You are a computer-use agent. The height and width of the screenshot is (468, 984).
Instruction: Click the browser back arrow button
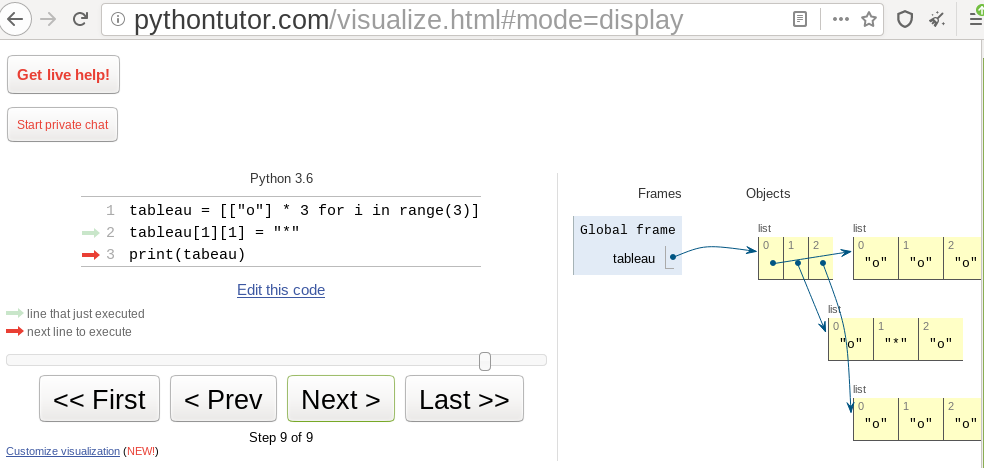[15, 19]
